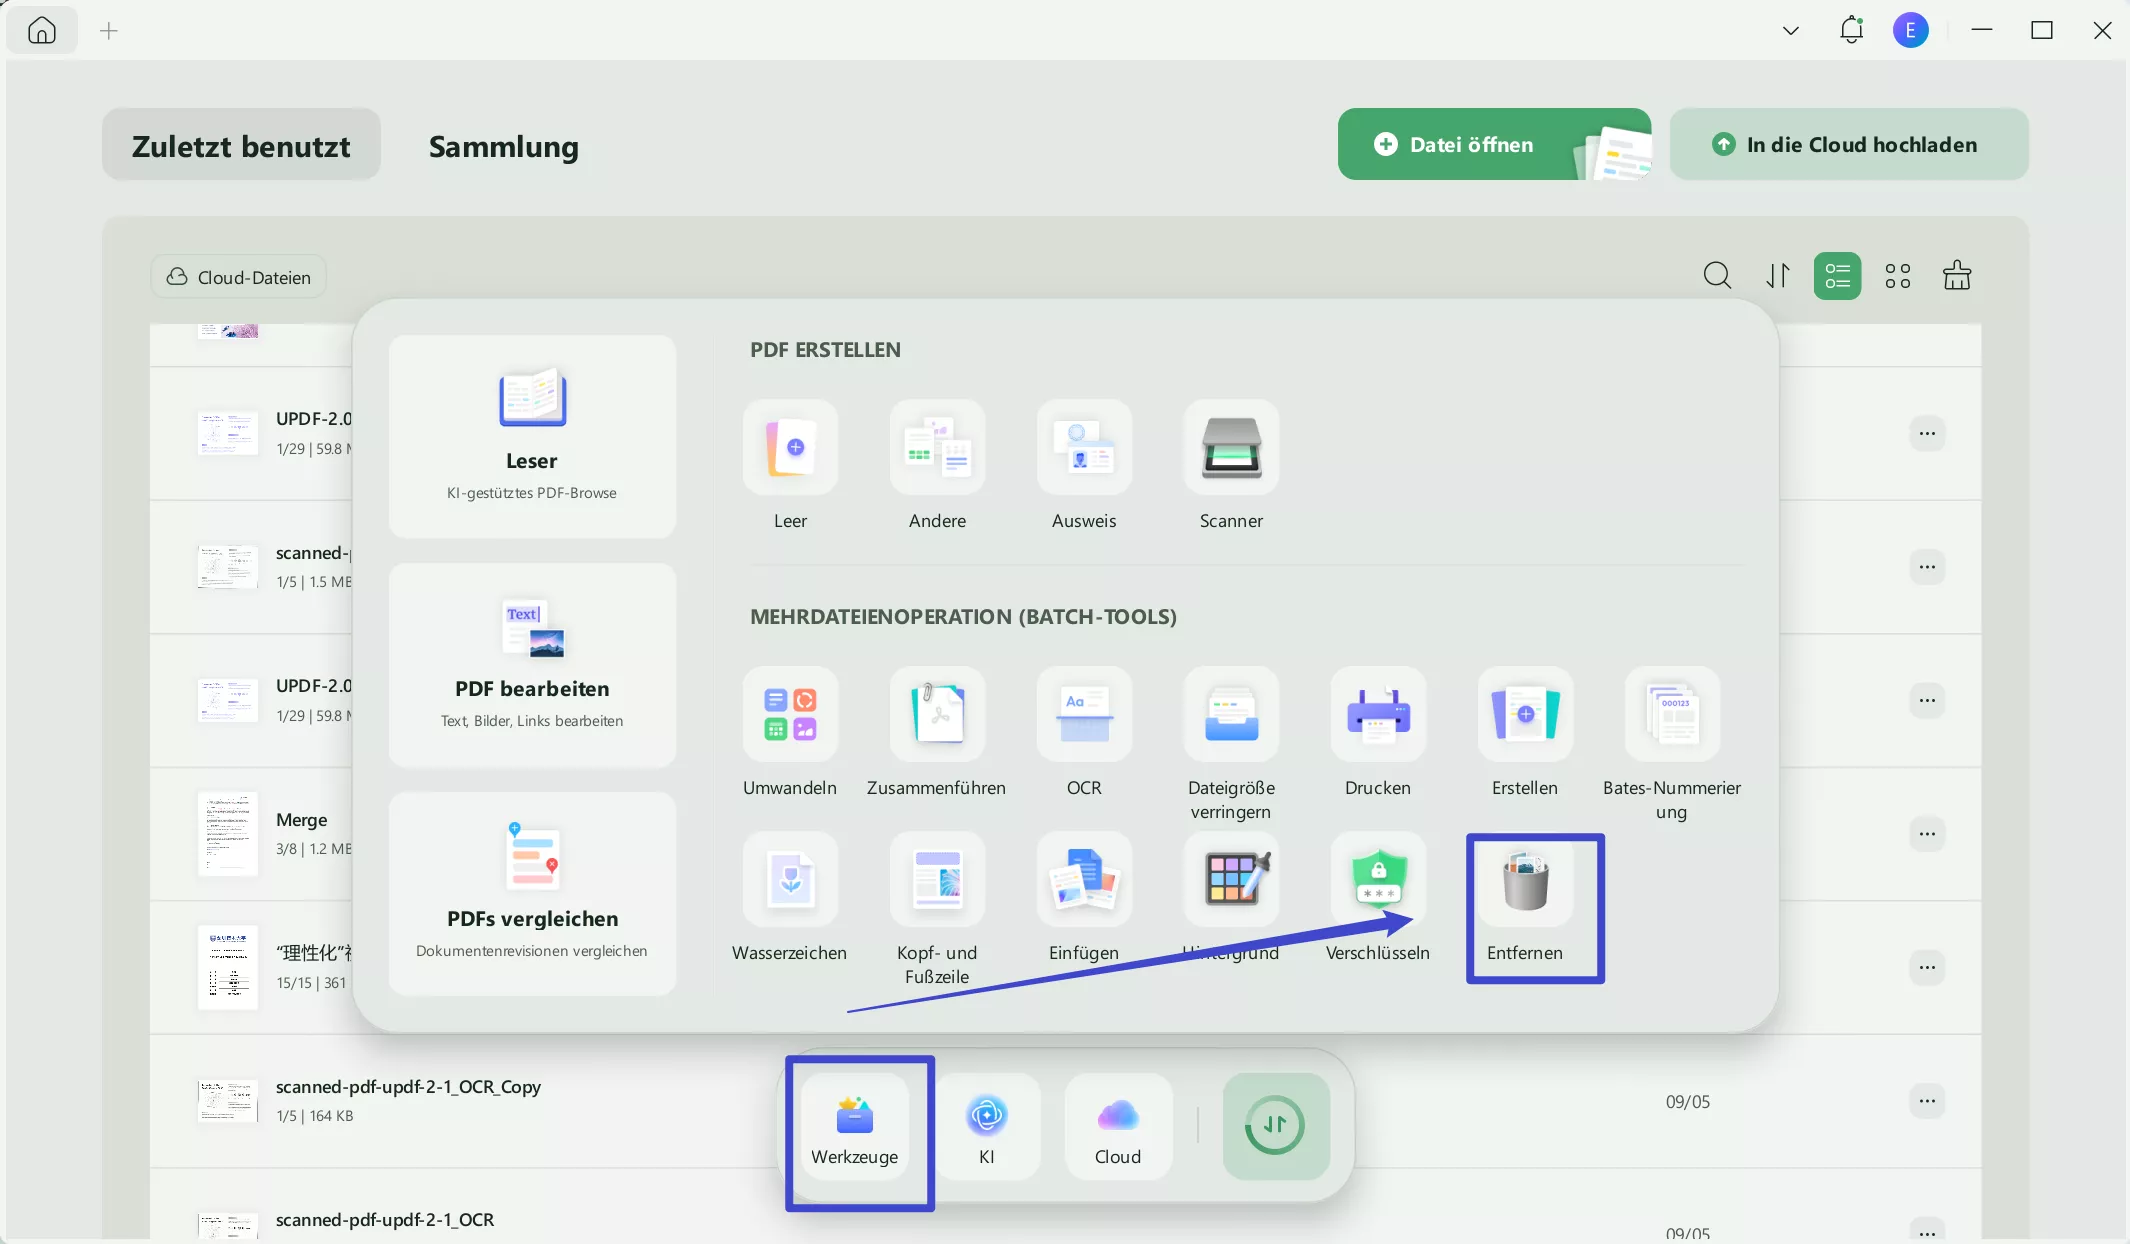Switch to the Sammlung tab
Screen dimensions: 2130x1244
pyautogui.click(x=504, y=146)
